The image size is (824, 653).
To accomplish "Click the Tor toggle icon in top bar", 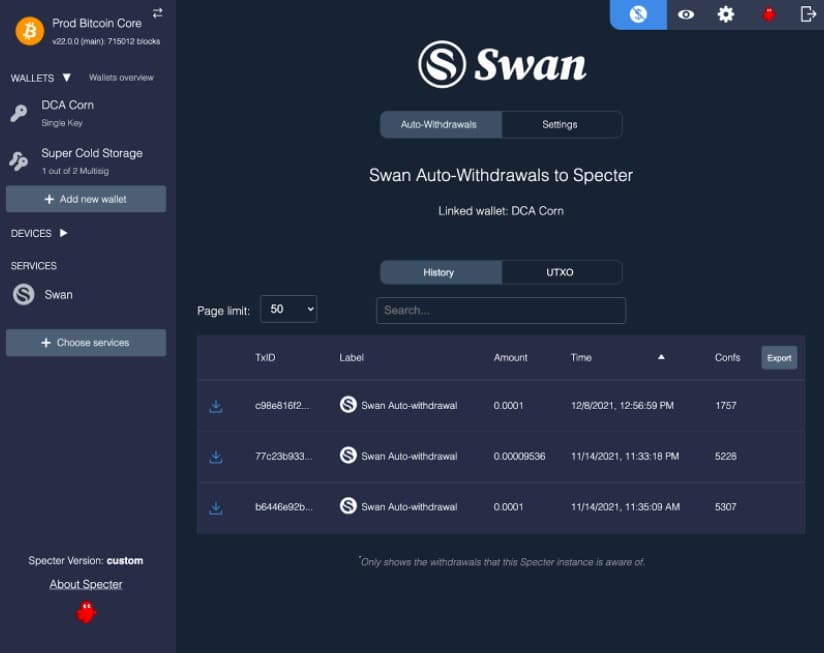I will tap(638, 14).
